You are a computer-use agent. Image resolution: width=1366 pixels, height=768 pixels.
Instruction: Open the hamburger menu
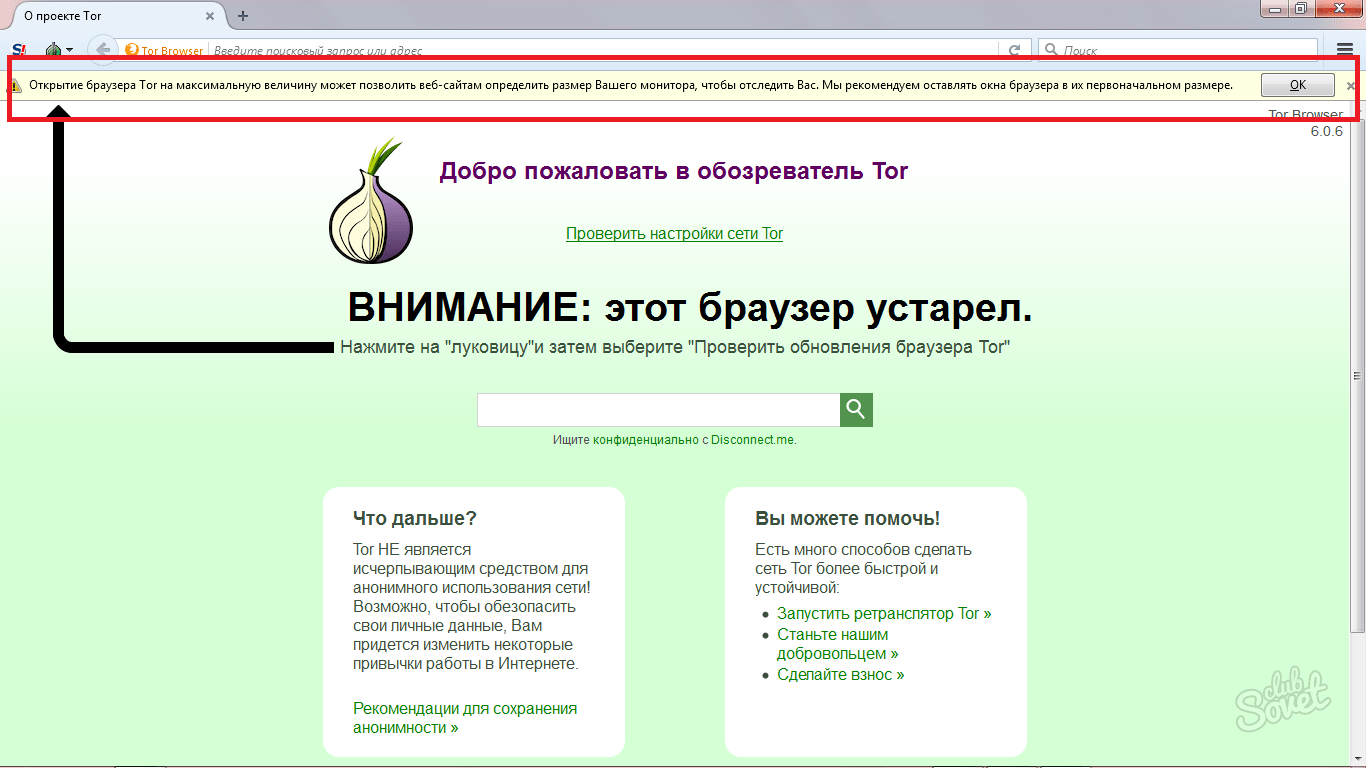coord(1345,49)
